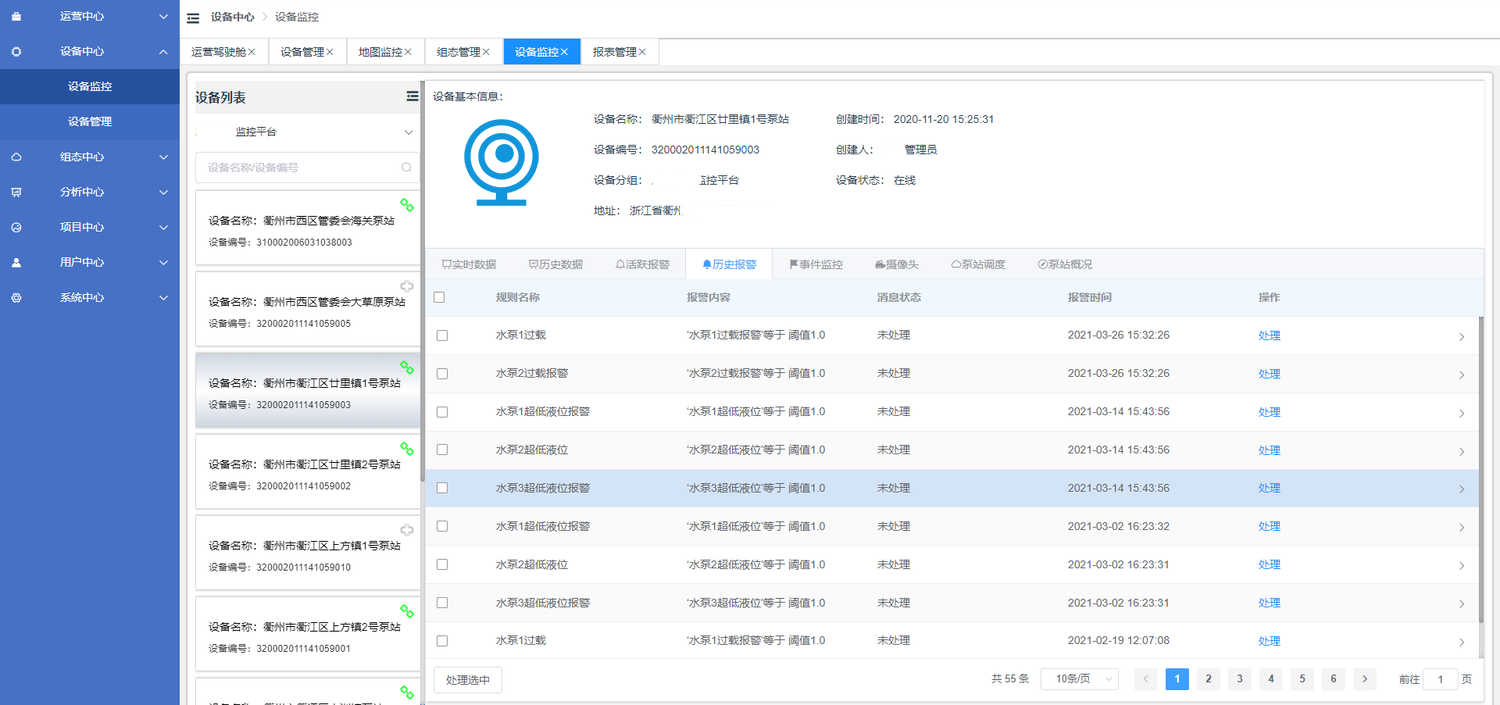Screen dimensions: 1500x705
Task: Check the 水泵2过载报警 row checkbox
Action: point(442,374)
